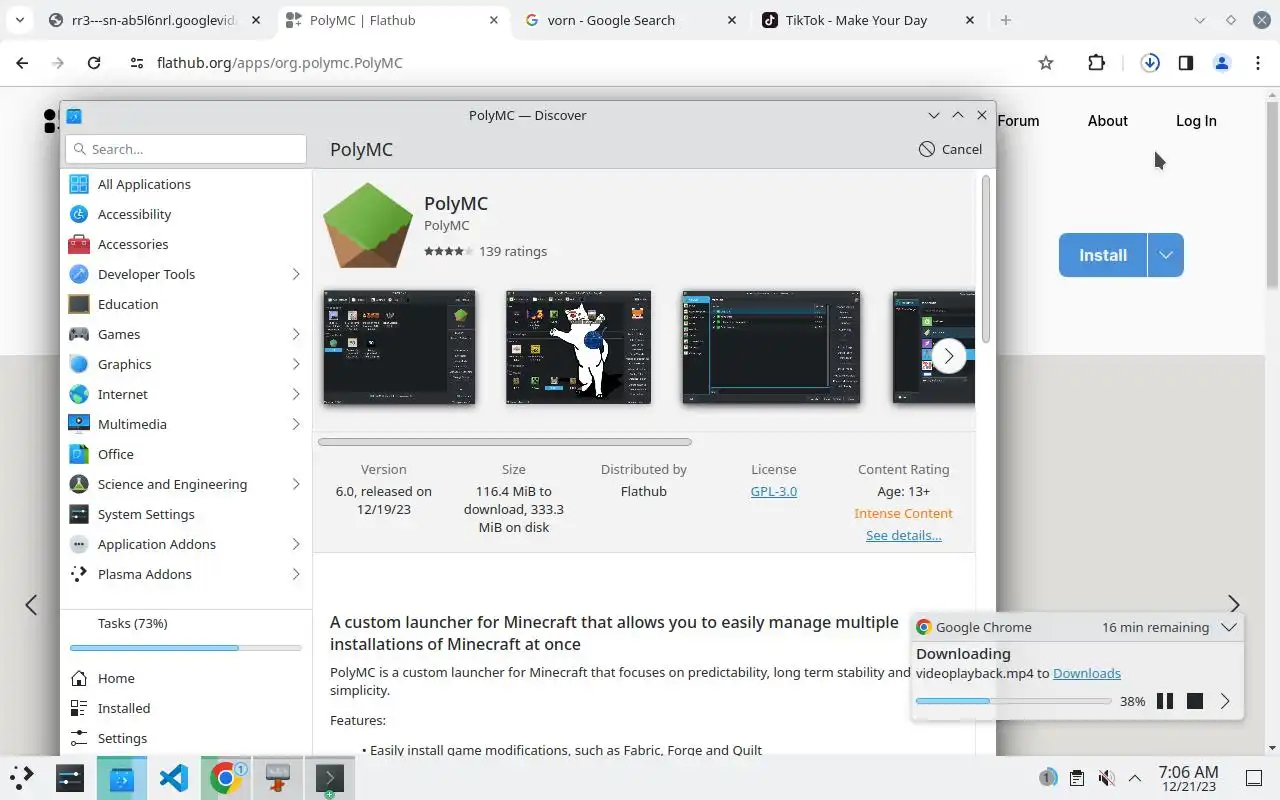Switch to vorn Google Search tab
This screenshot has height=800, width=1280.
tap(630, 20)
